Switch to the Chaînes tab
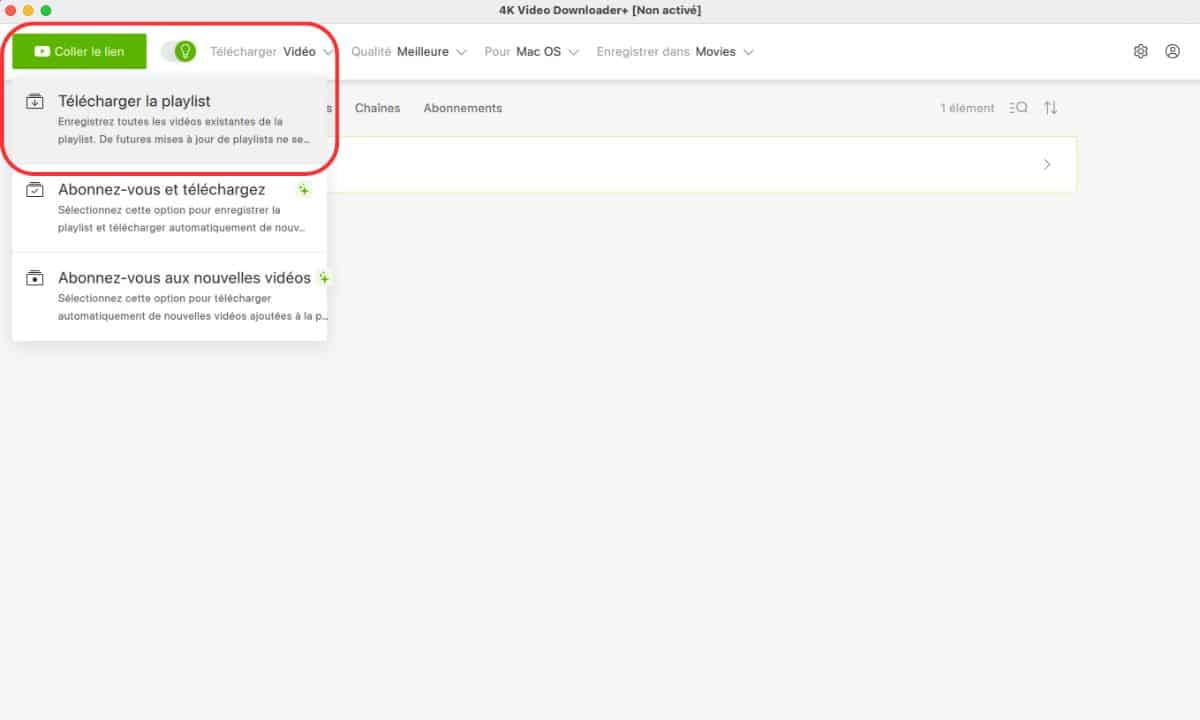This screenshot has width=1200, height=720. (x=377, y=108)
